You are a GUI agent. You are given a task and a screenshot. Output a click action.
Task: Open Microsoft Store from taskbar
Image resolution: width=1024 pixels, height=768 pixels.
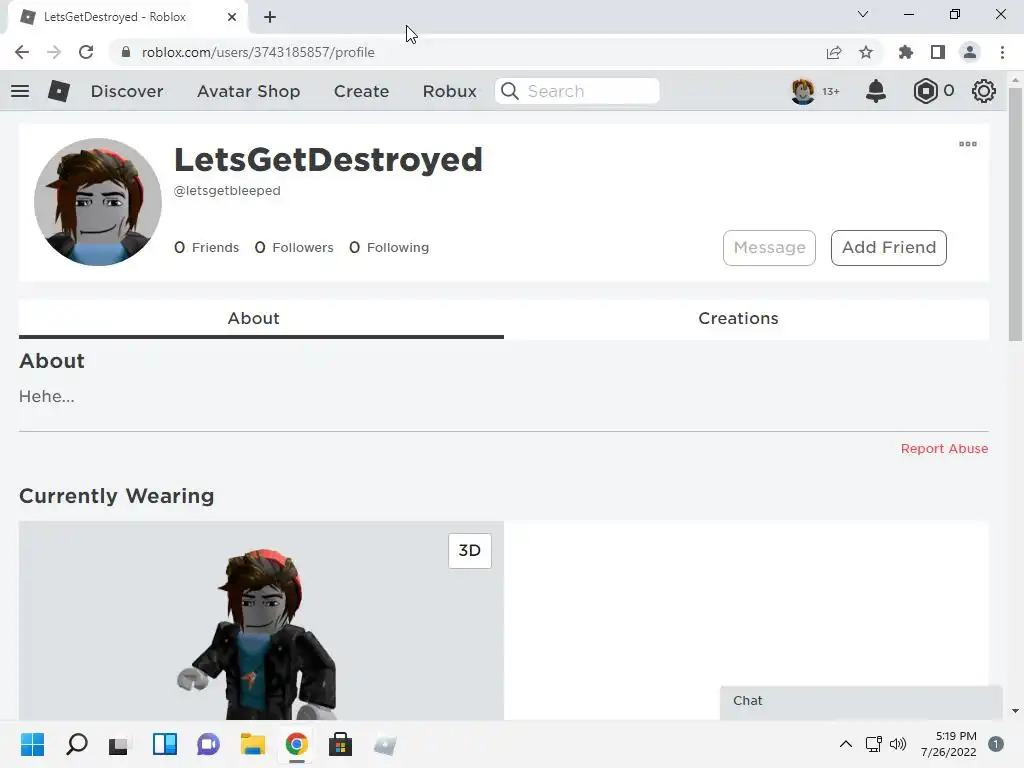pos(340,744)
